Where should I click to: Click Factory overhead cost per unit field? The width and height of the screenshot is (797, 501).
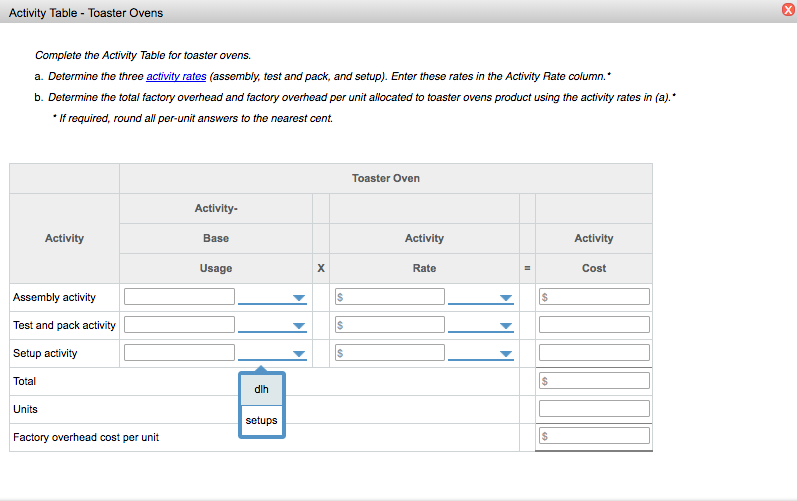pyautogui.click(x=594, y=436)
